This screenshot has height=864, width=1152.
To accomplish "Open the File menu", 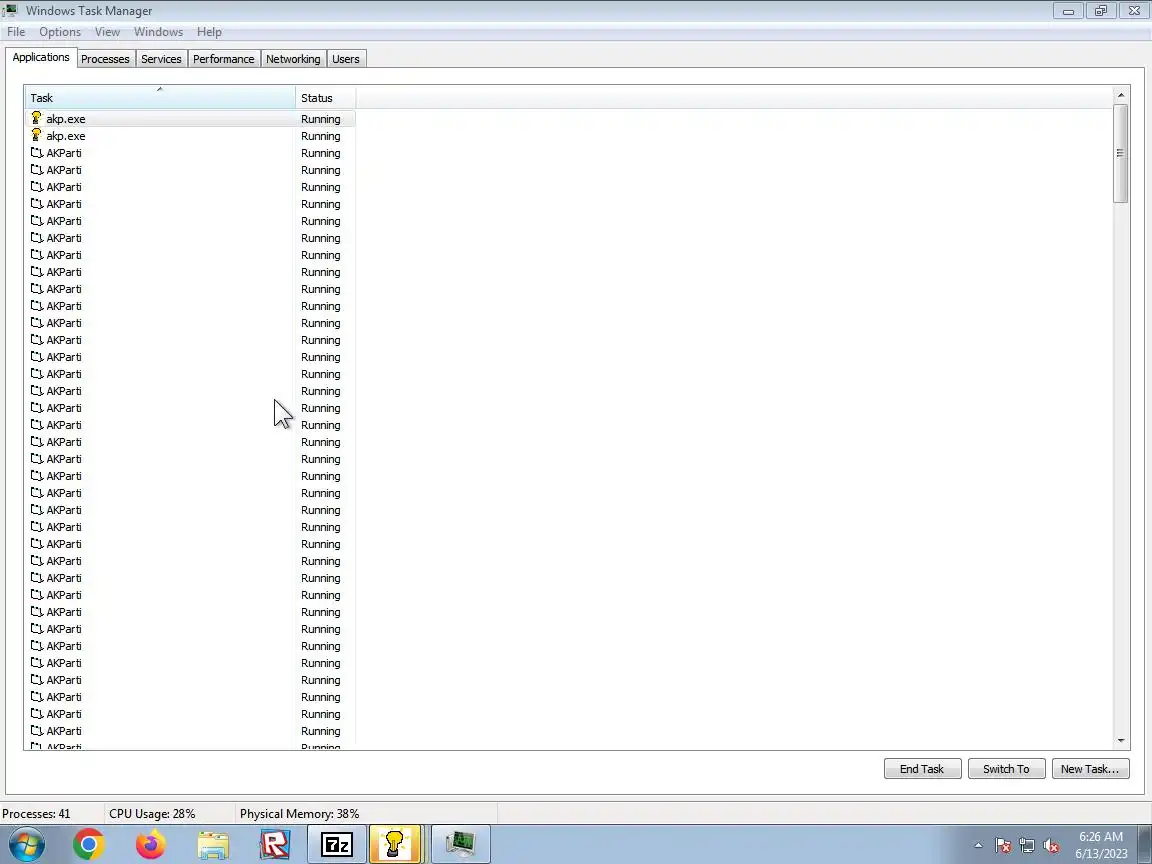I will point(15,32).
